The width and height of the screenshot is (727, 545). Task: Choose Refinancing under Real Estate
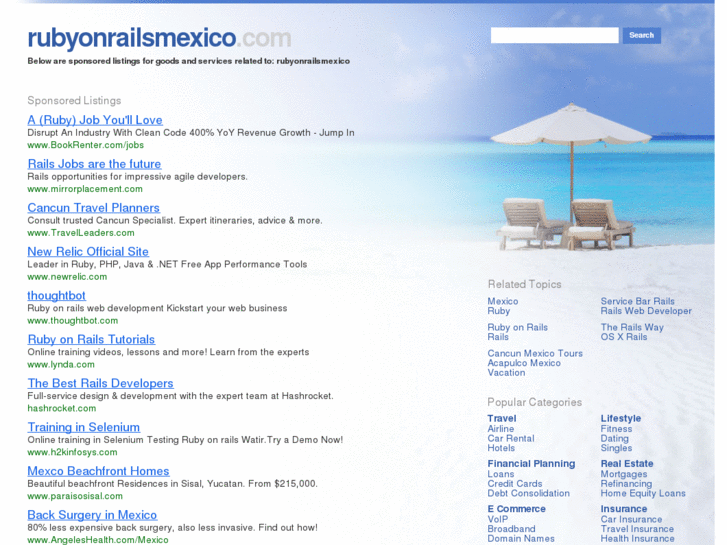coord(626,484)
